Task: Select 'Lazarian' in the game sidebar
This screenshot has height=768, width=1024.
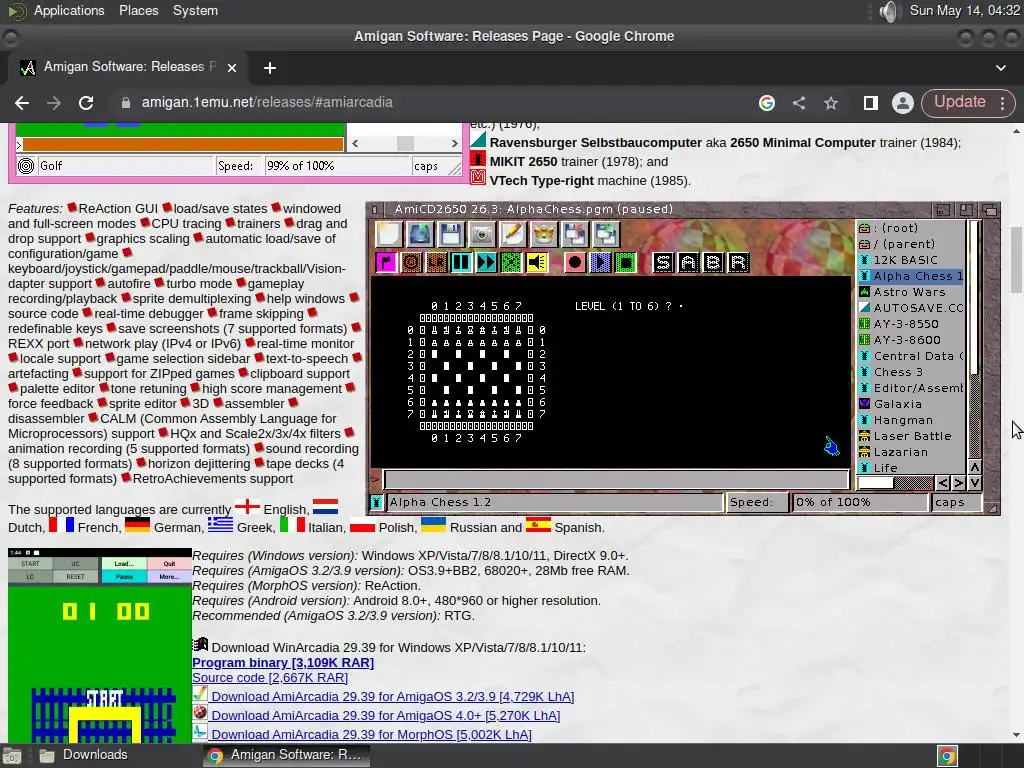Action: pyautogui.click(x=911, y=452)
